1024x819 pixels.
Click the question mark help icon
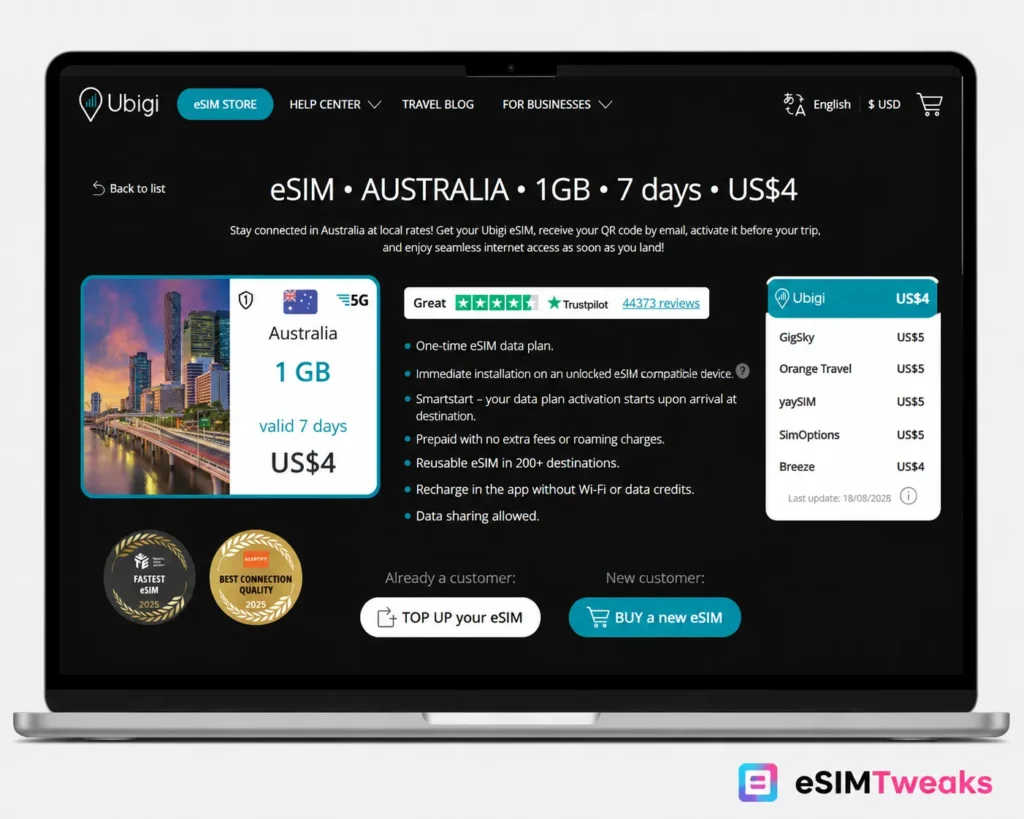(743, 371)
